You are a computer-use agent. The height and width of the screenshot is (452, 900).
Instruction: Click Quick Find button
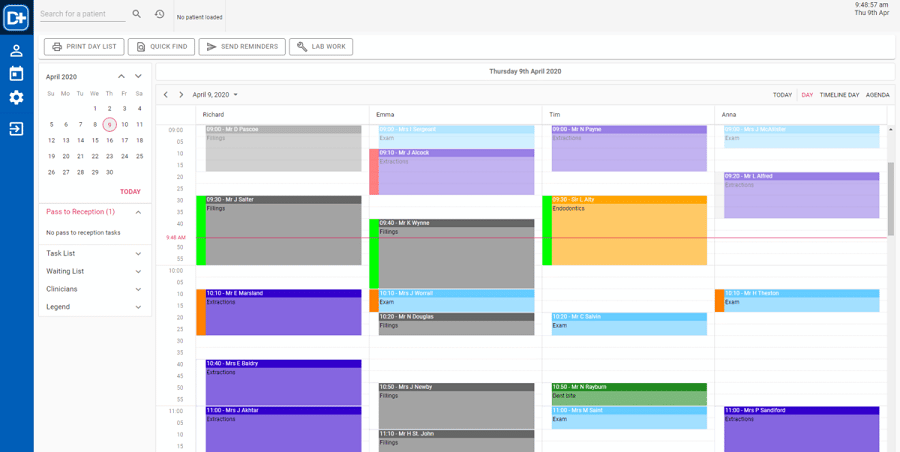pos(161,47)
